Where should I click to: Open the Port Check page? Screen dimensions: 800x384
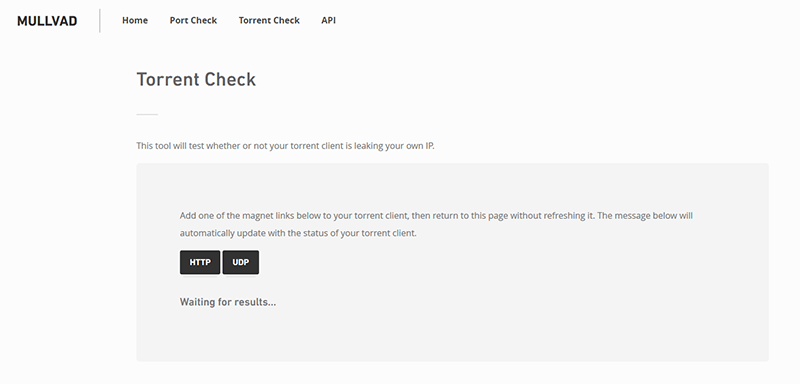pyautogui.click(x=193, y=20)
